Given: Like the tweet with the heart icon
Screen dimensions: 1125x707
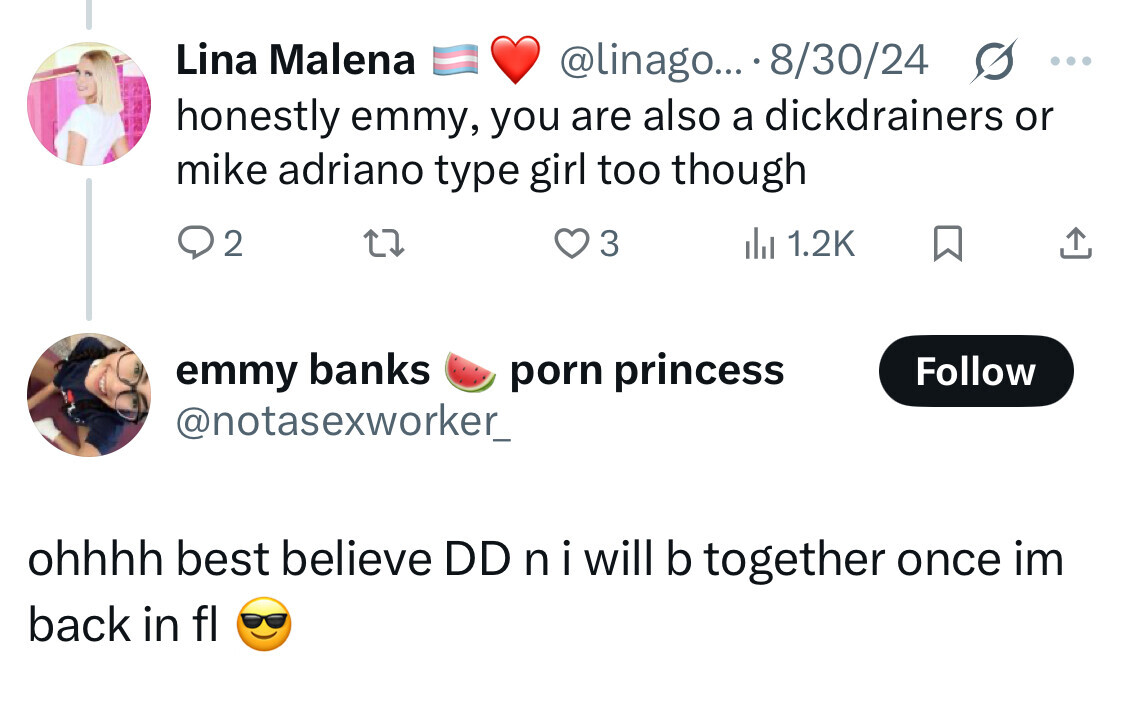Looking at the screenshot, I should tap(572, 243).
